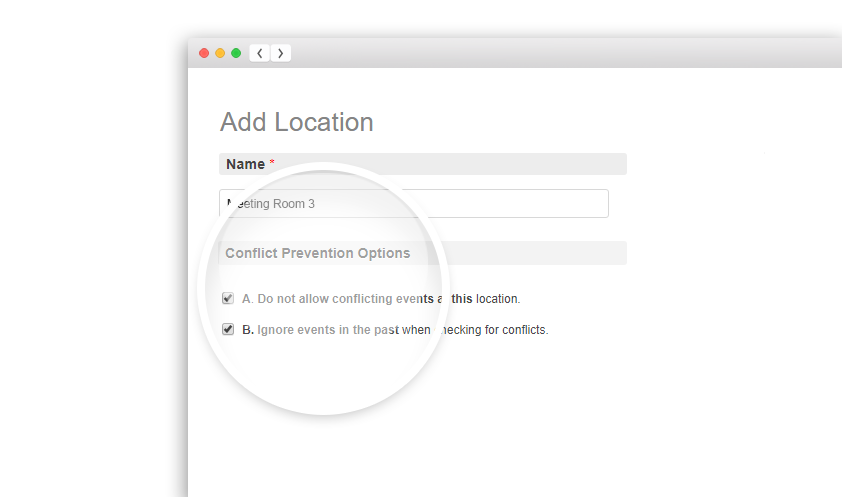Maximize the window with the green button
842x497 pixels.
coord(236,53)
